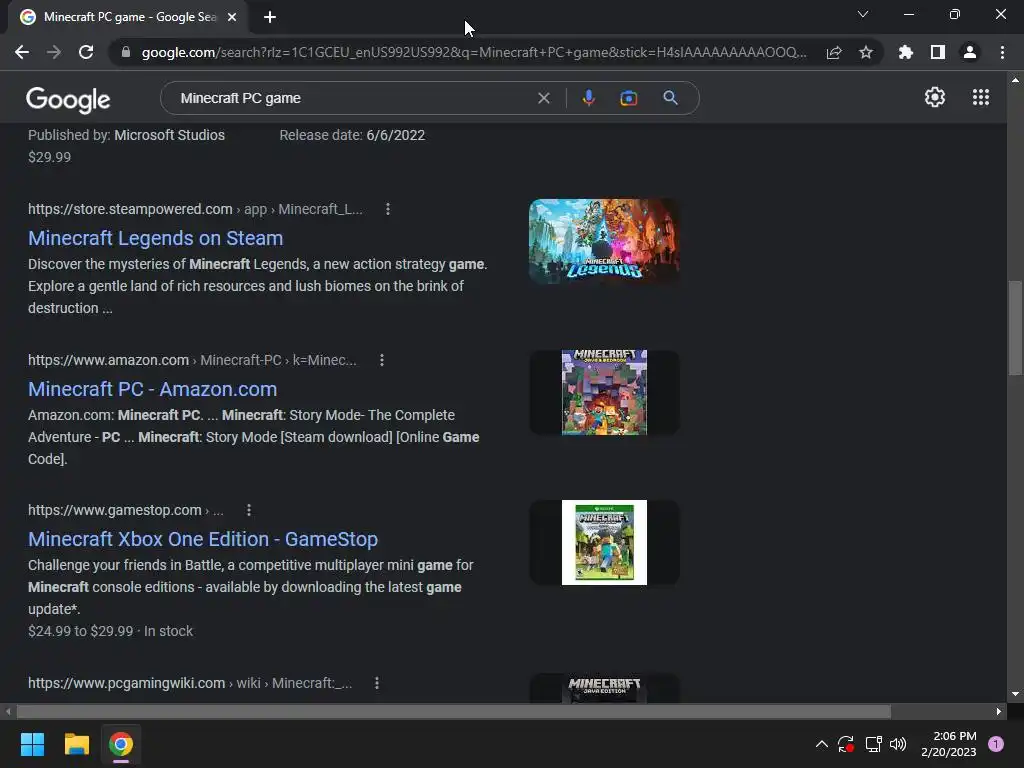Open the Chrome profile menu
This screenshot has height=768, width=1024.
point(970,52)
